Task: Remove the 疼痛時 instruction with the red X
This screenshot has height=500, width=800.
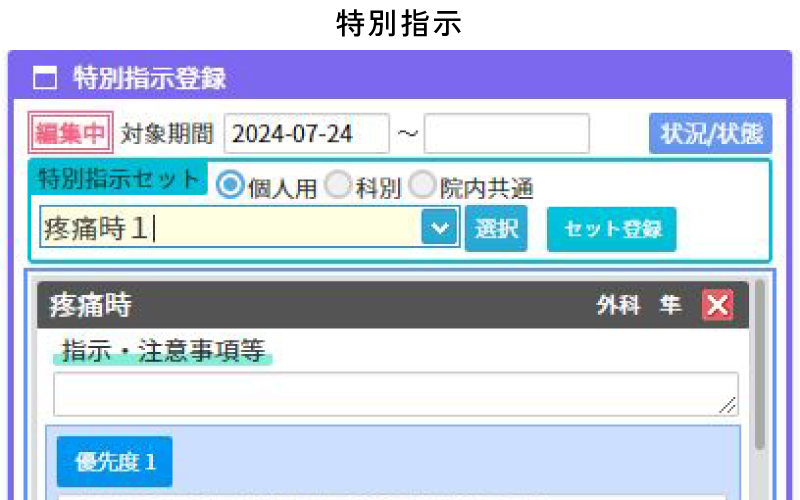Action: click(x=717, y=305)
